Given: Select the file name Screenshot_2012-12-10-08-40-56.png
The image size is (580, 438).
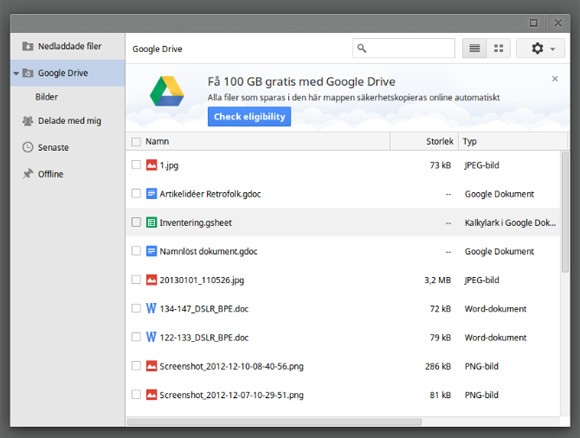Looking at the screenshot, I should pyautogui.click(x=232, y=366).
